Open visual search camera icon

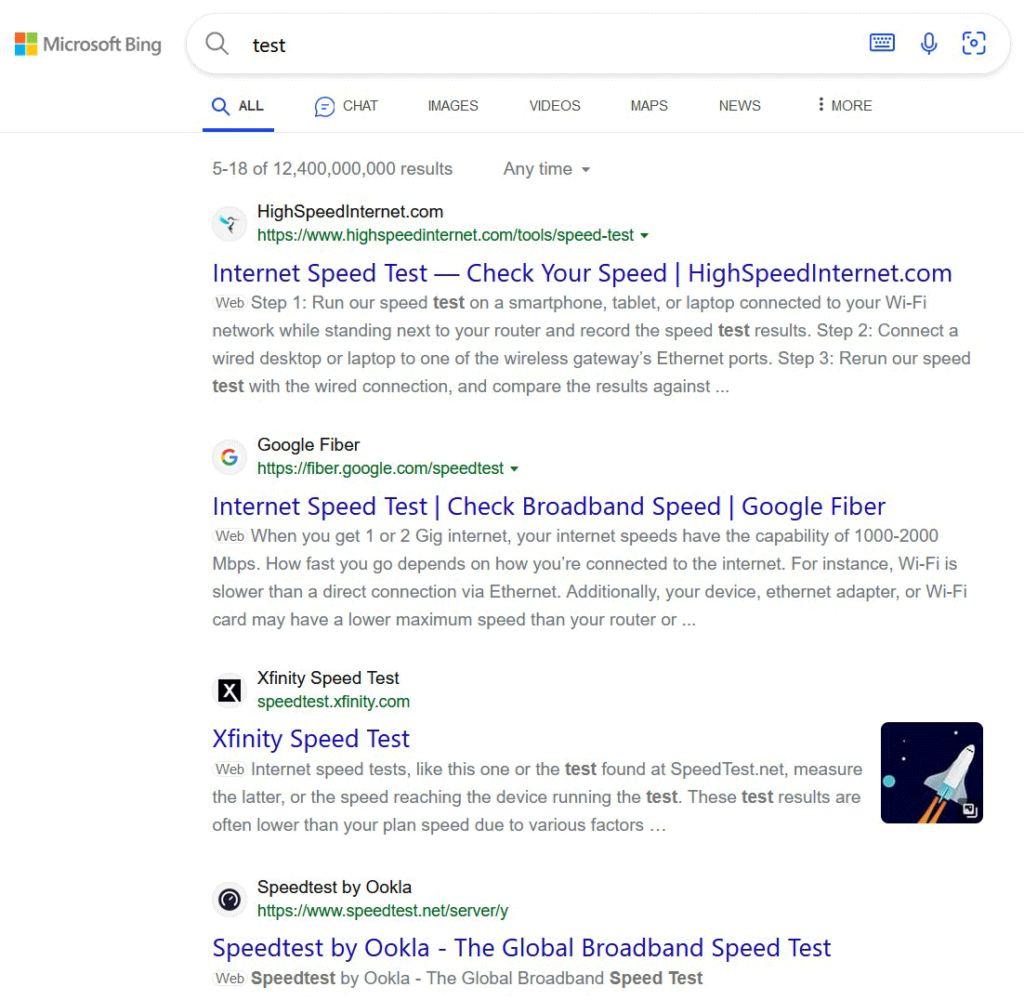tap(973, 43)
